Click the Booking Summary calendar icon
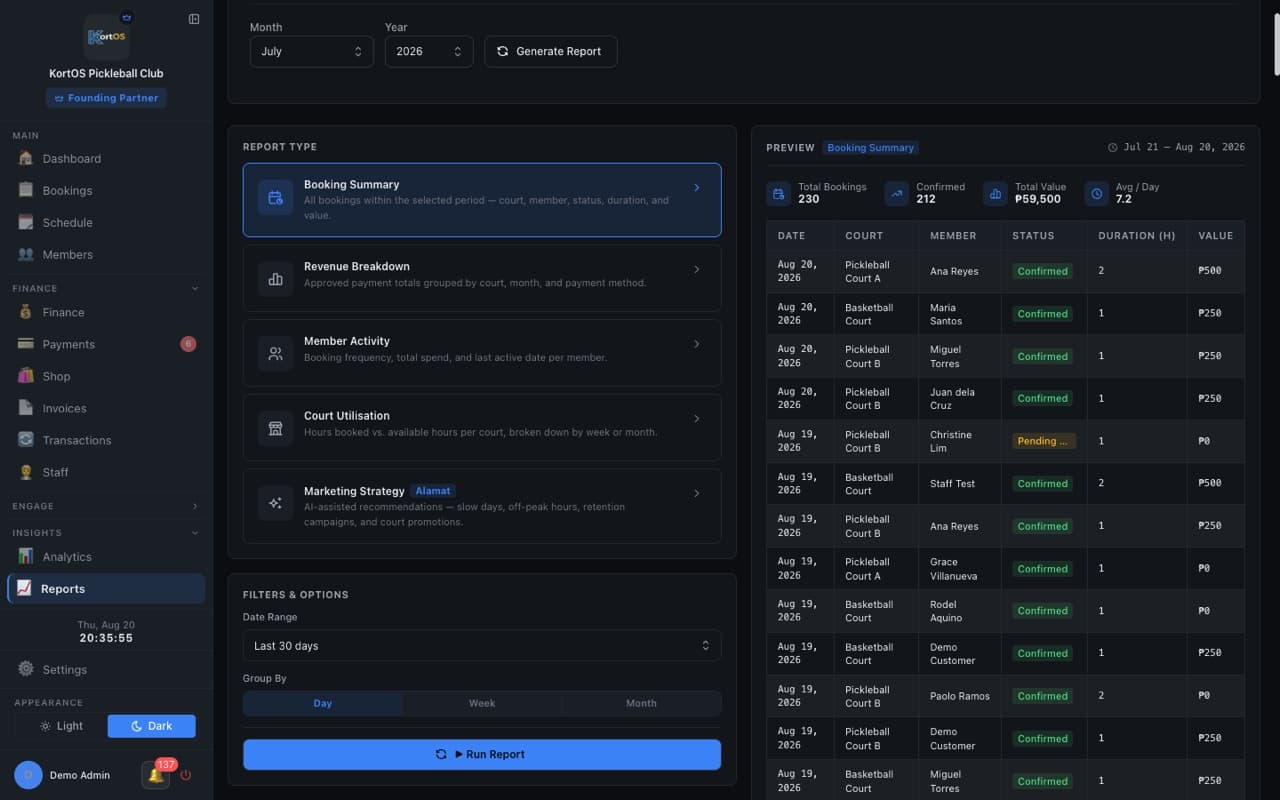This screenshot has width=1280, height=800. pyautogui.click(x=276, y=198)
